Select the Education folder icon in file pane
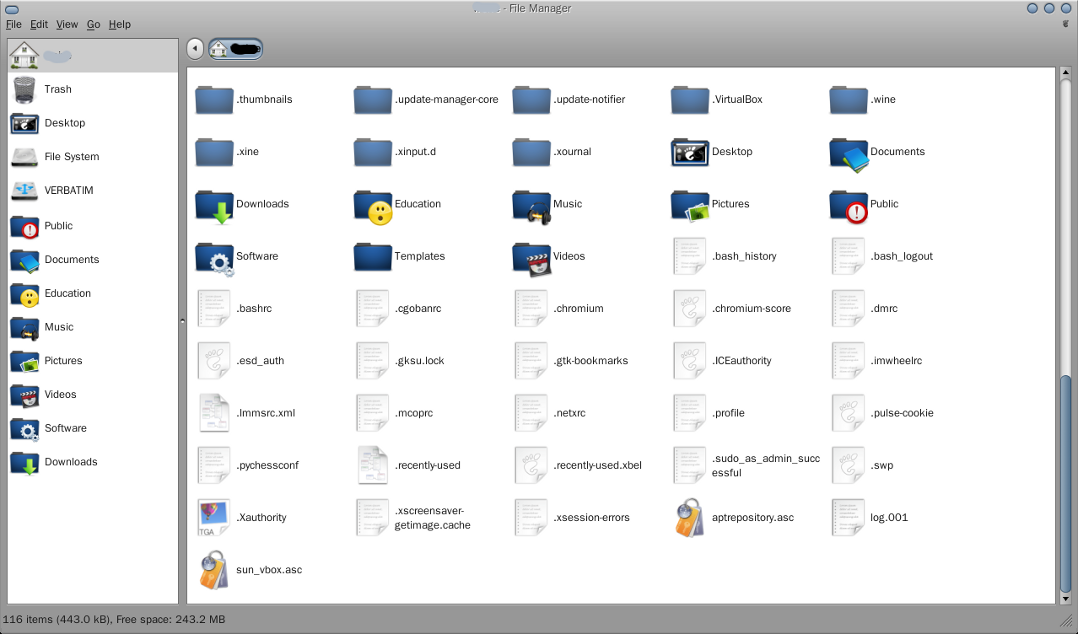 pyautogui.click(x=373, y=206)
